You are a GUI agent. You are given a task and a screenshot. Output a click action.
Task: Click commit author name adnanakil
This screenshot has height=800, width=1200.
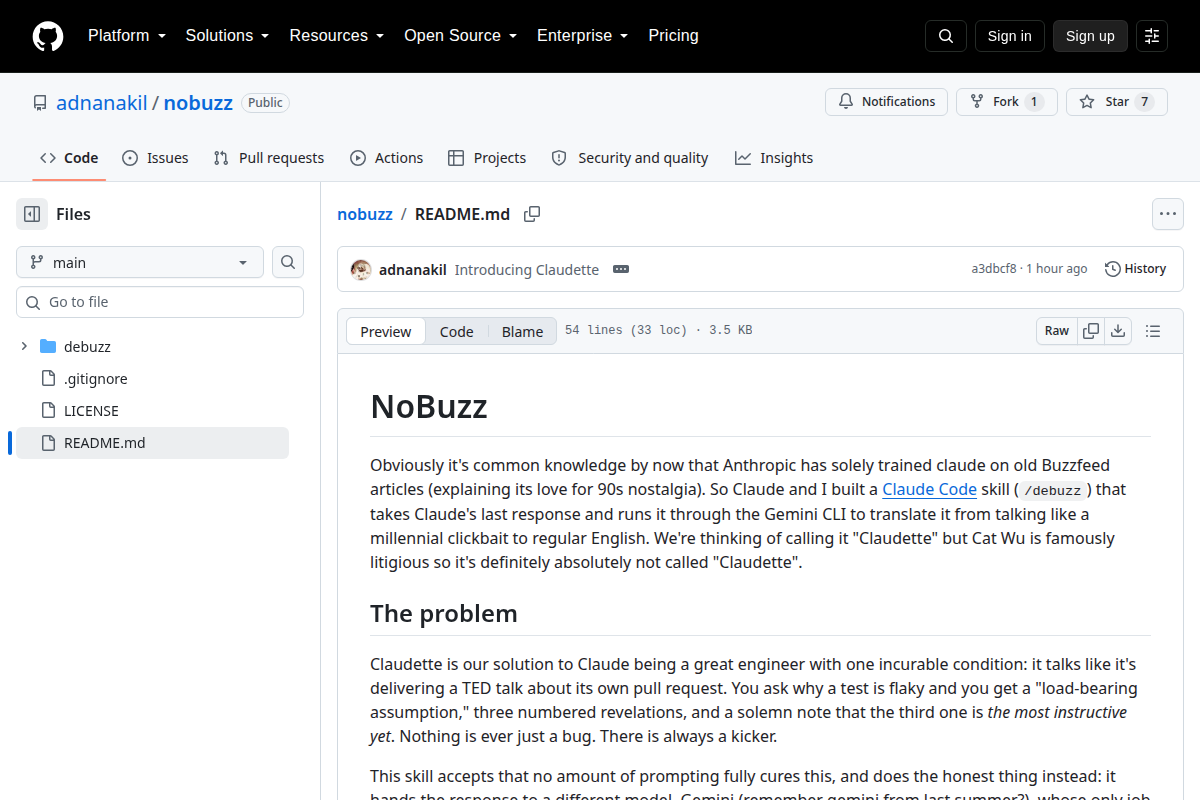tap(413, 270)
